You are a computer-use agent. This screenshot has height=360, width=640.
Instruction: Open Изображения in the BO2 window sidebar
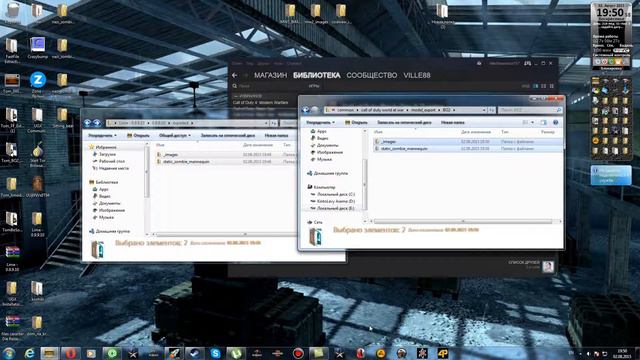point(330,152)
